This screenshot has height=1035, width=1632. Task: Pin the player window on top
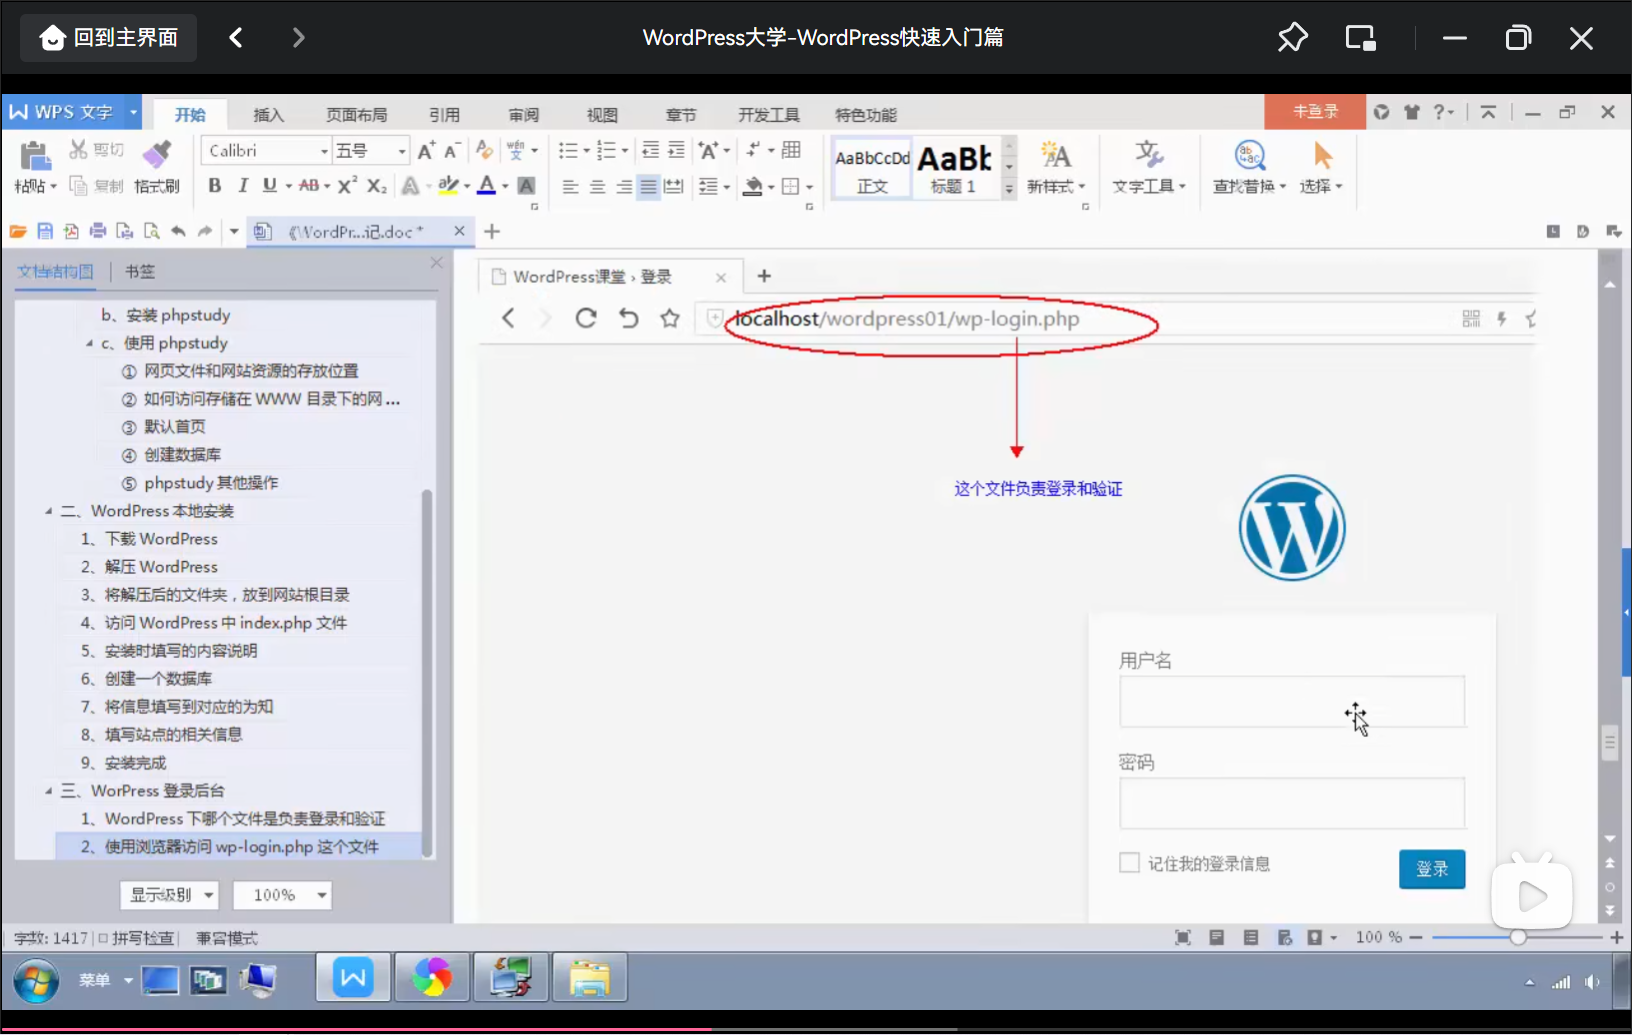1292,38
